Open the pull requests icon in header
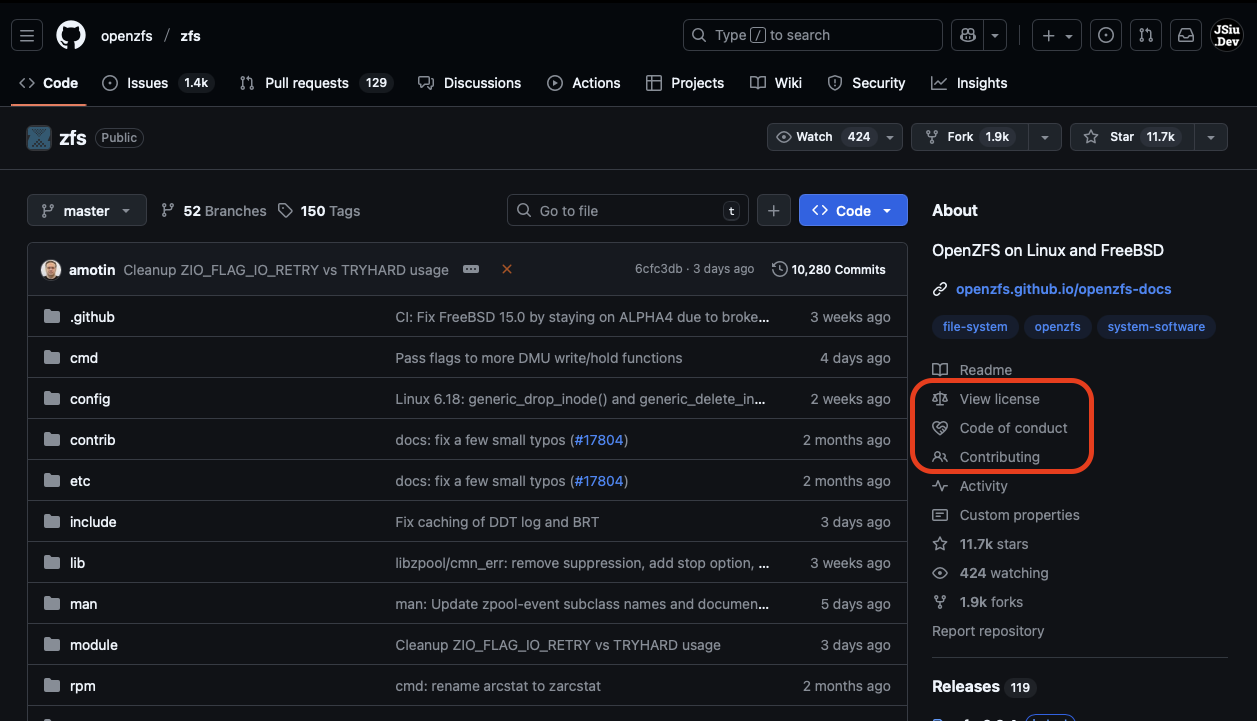1257x721 pixels. click(x=1146, y=36)
